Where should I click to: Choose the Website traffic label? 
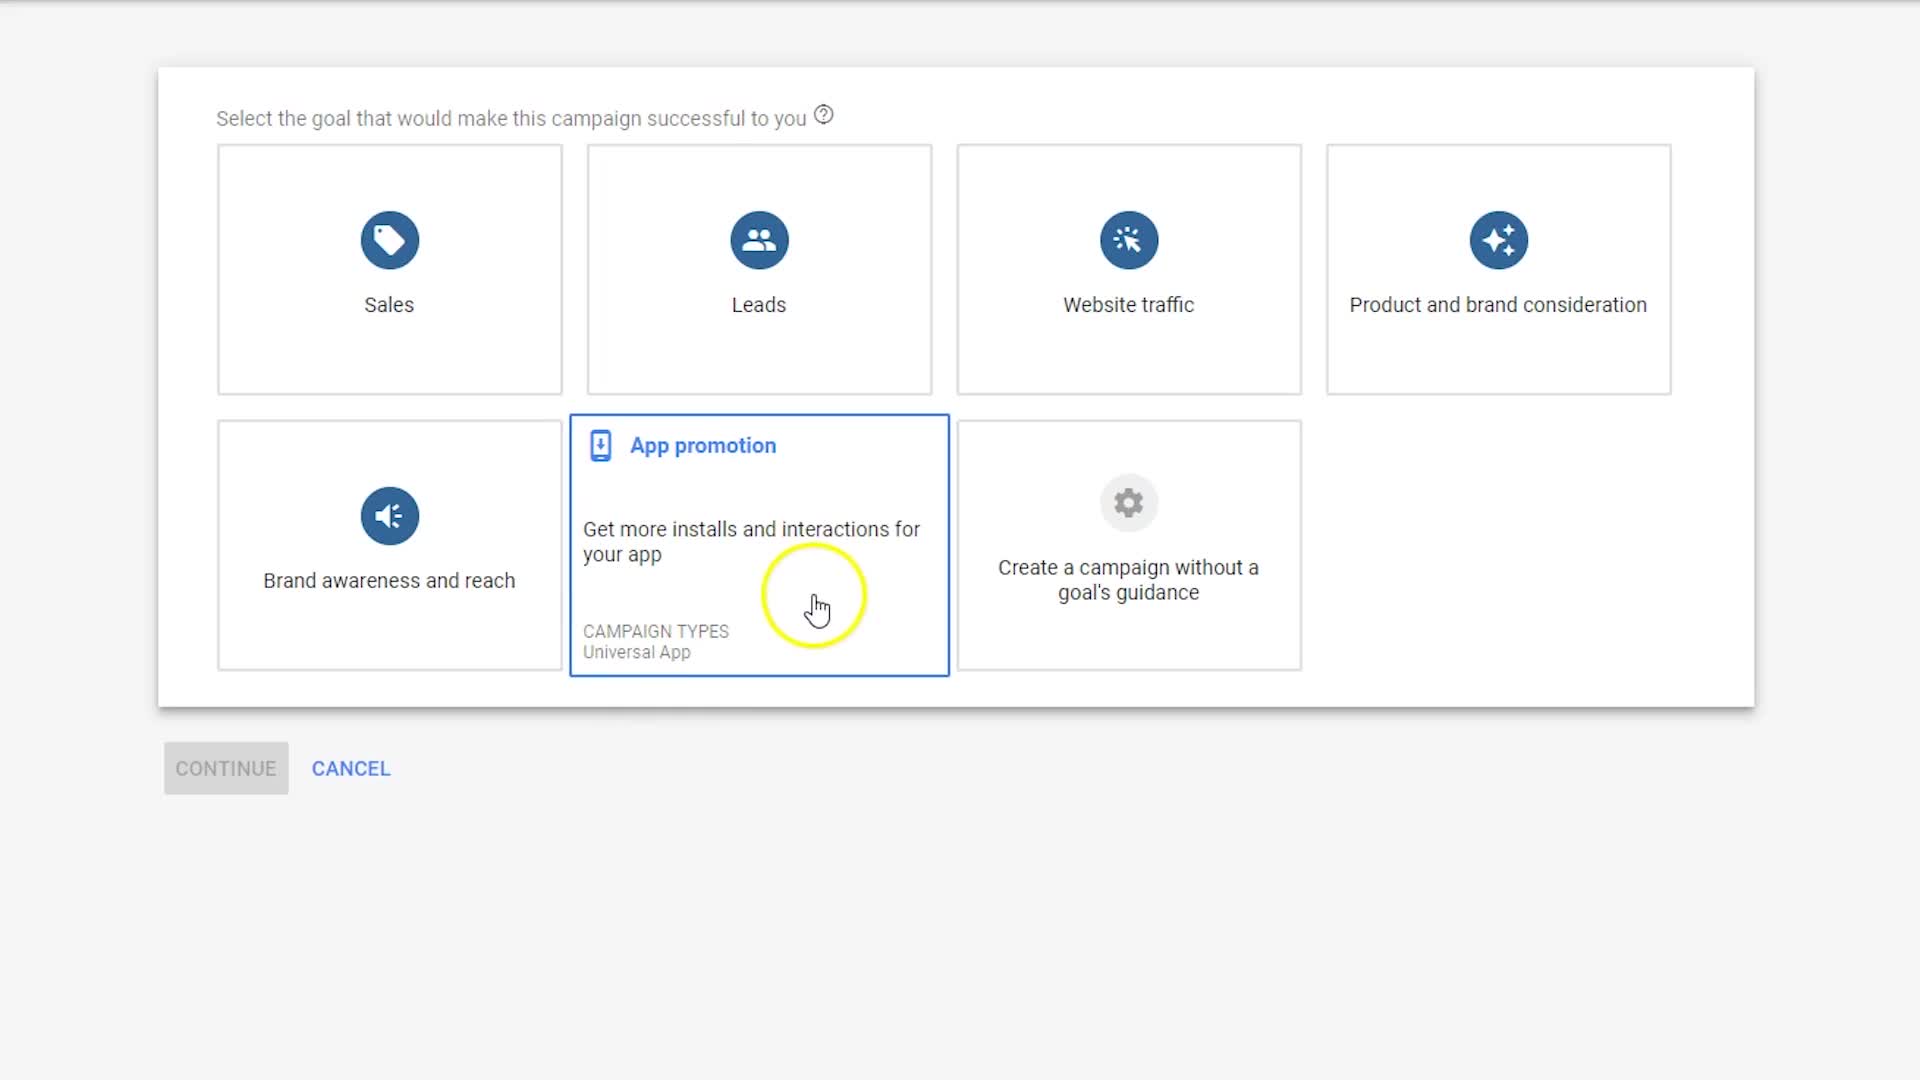pos(1128,305)
